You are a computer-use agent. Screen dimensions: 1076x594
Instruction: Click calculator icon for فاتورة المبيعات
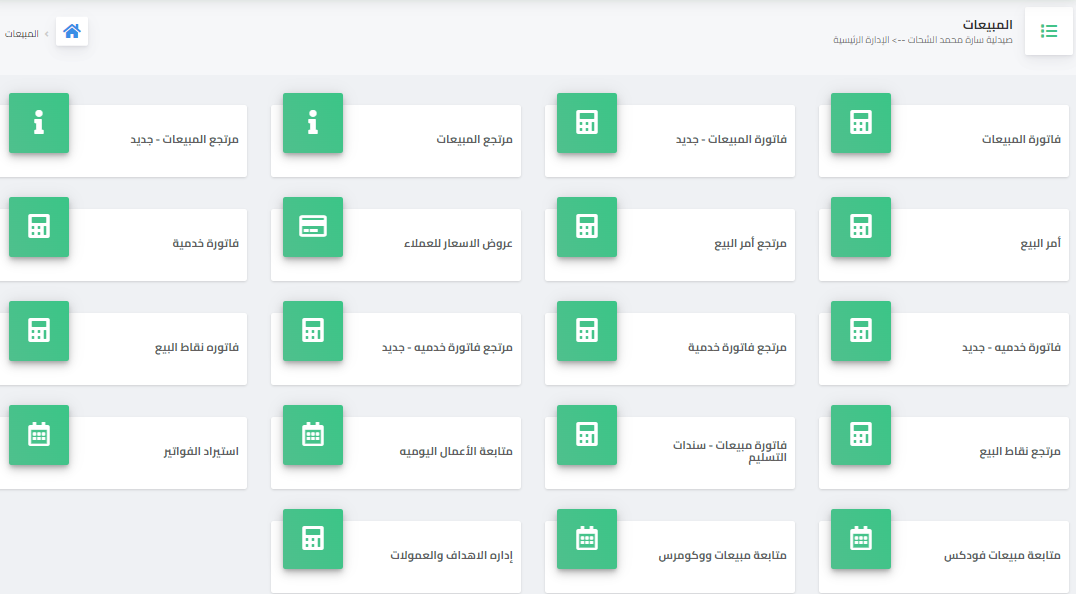point(860,123)
